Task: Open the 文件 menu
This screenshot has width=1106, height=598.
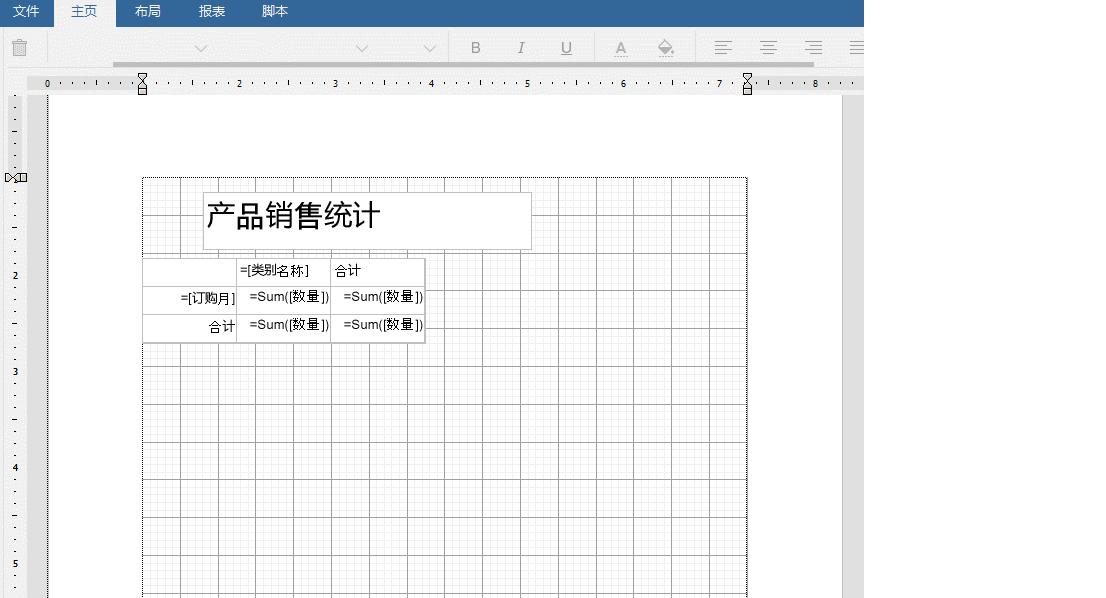Action: (x=27, y=13)
